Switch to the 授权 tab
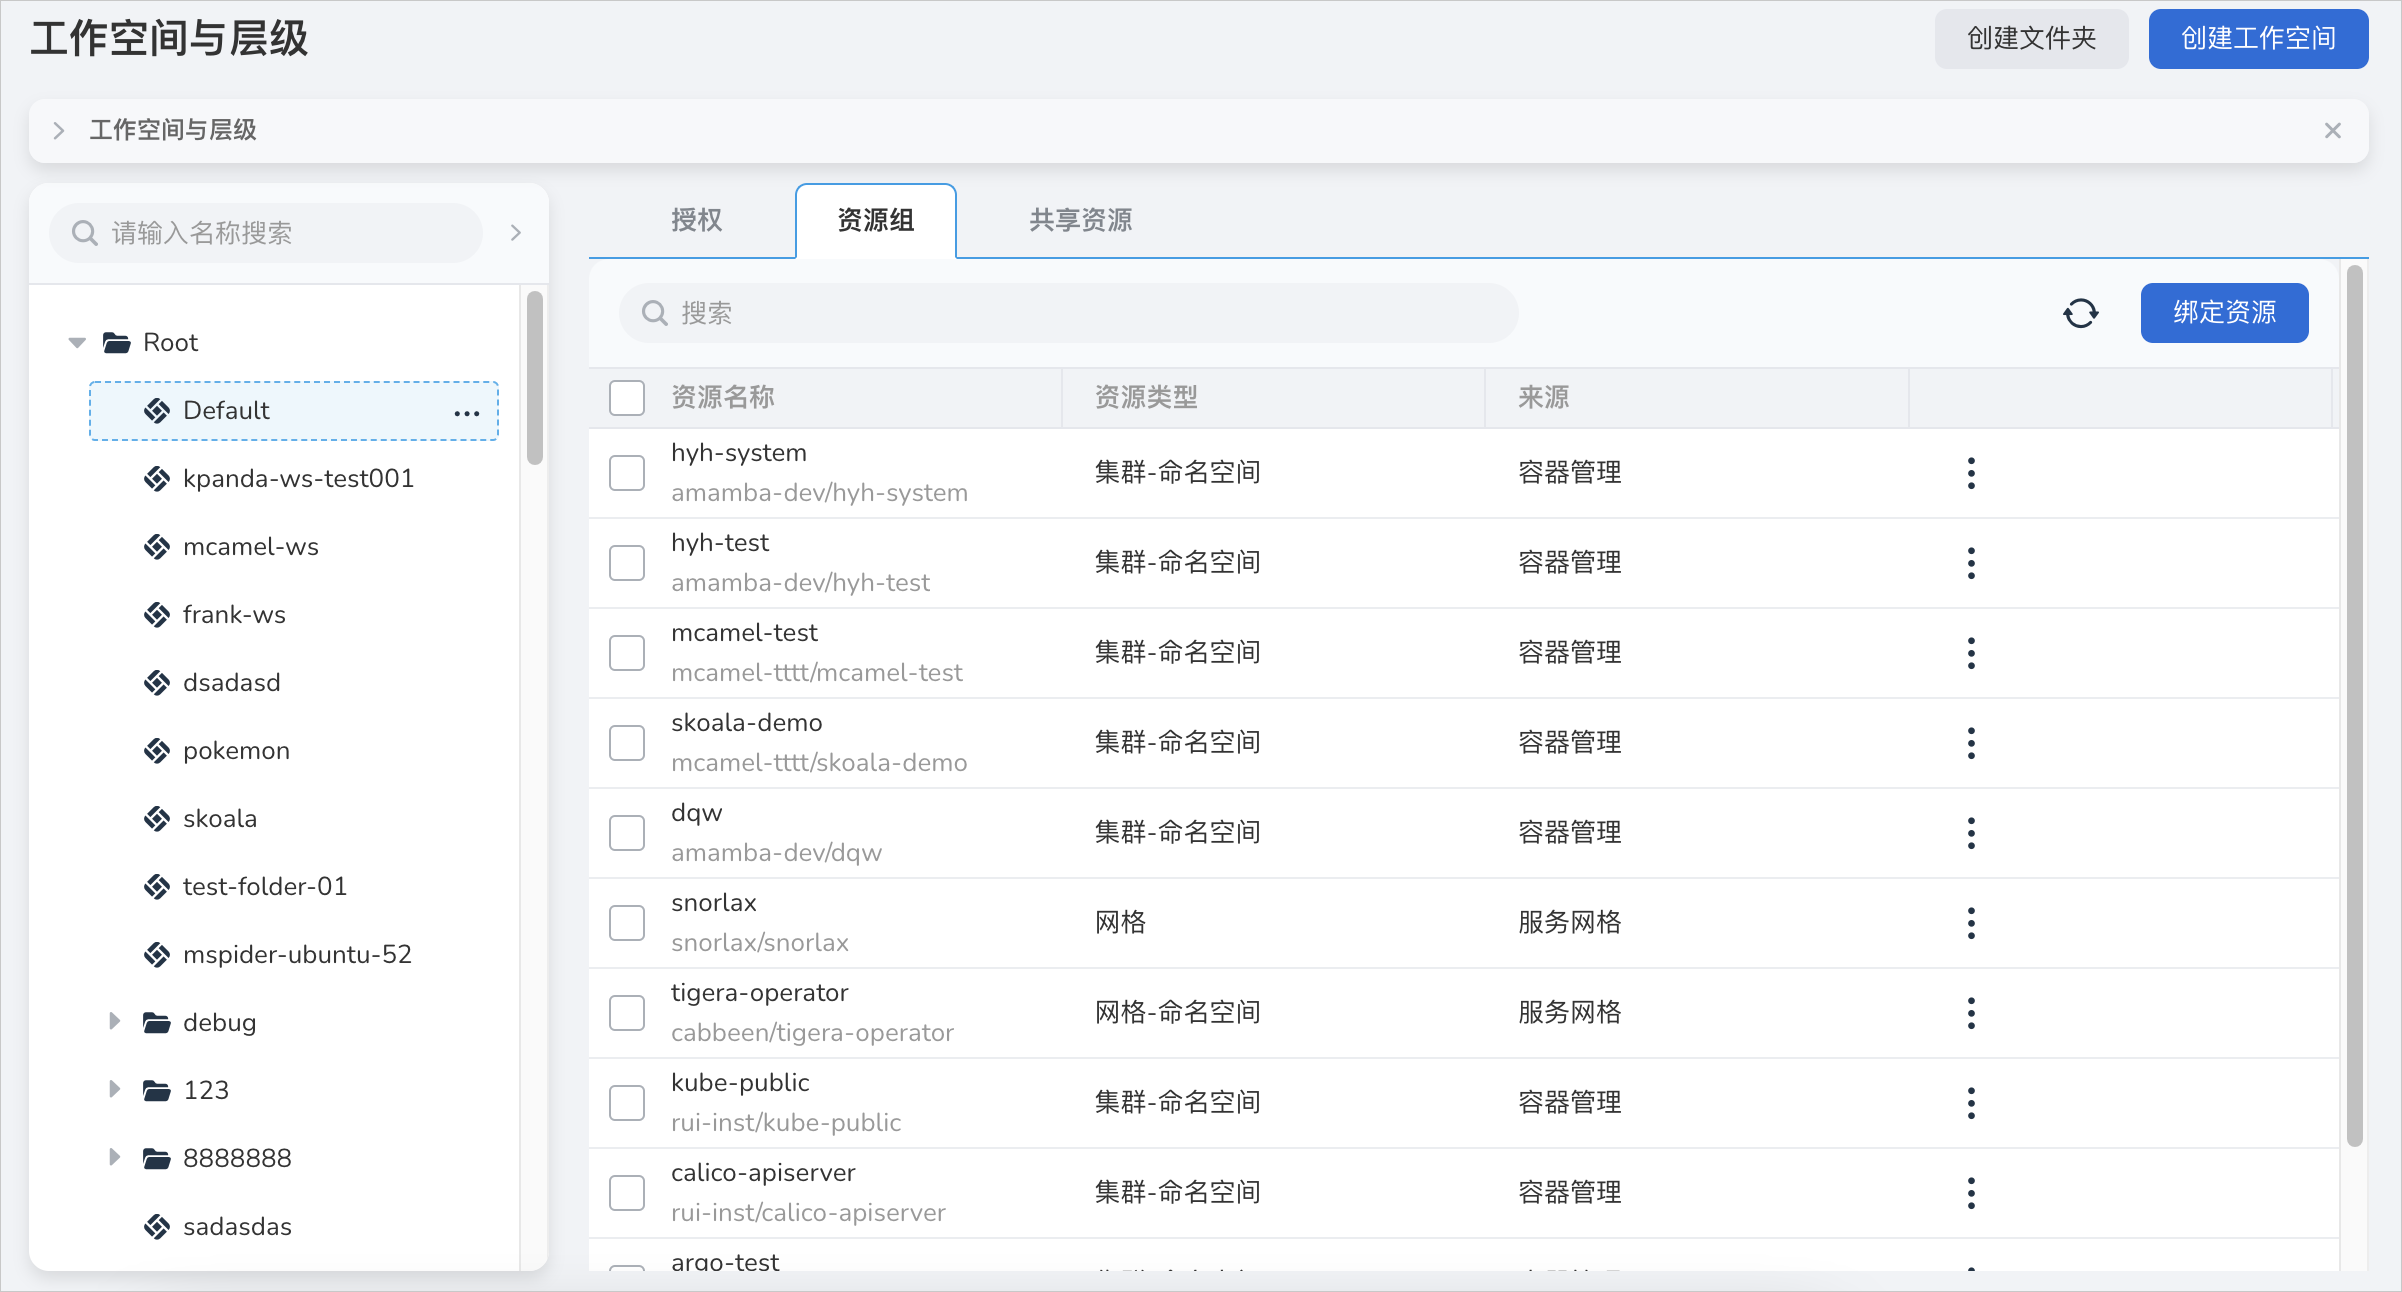The image size is (2402, 1292). 697,220
